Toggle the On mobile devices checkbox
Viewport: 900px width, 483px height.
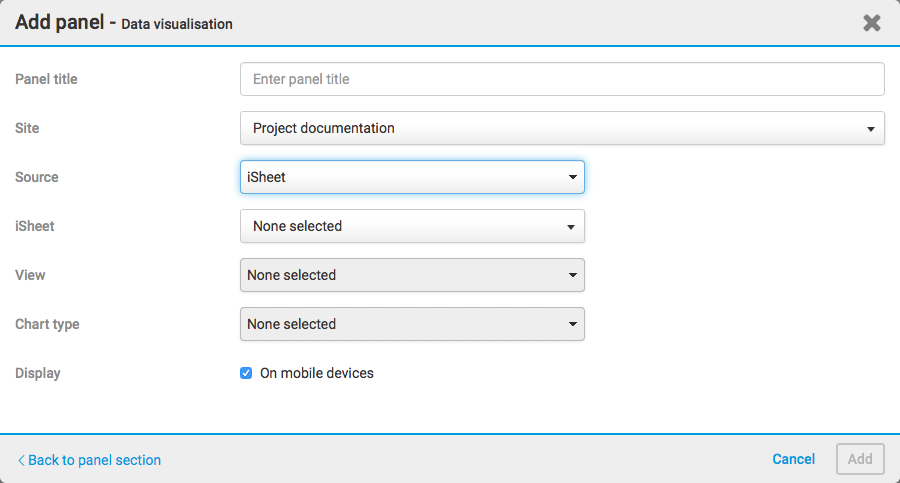coord(246,373)
